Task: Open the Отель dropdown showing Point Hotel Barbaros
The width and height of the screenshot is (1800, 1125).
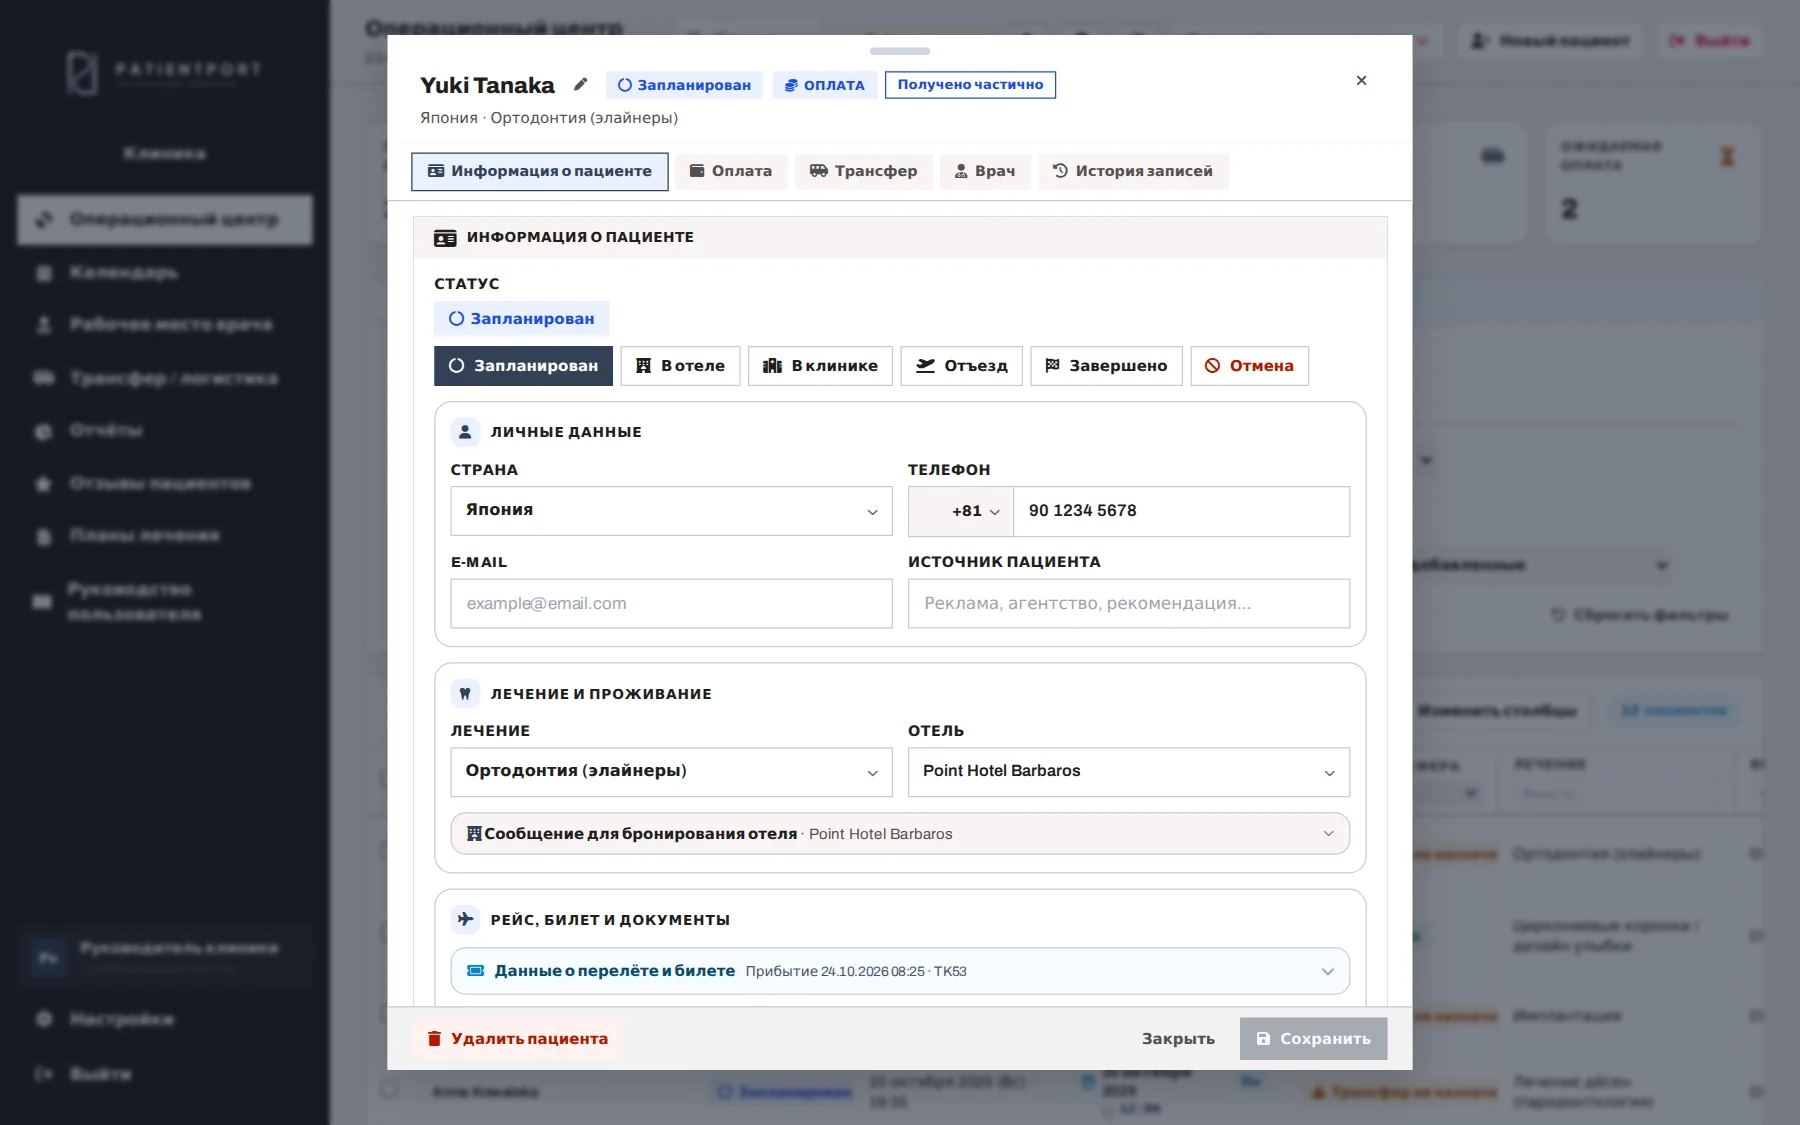Action: pyautogui.click(x=1129, y=772)
